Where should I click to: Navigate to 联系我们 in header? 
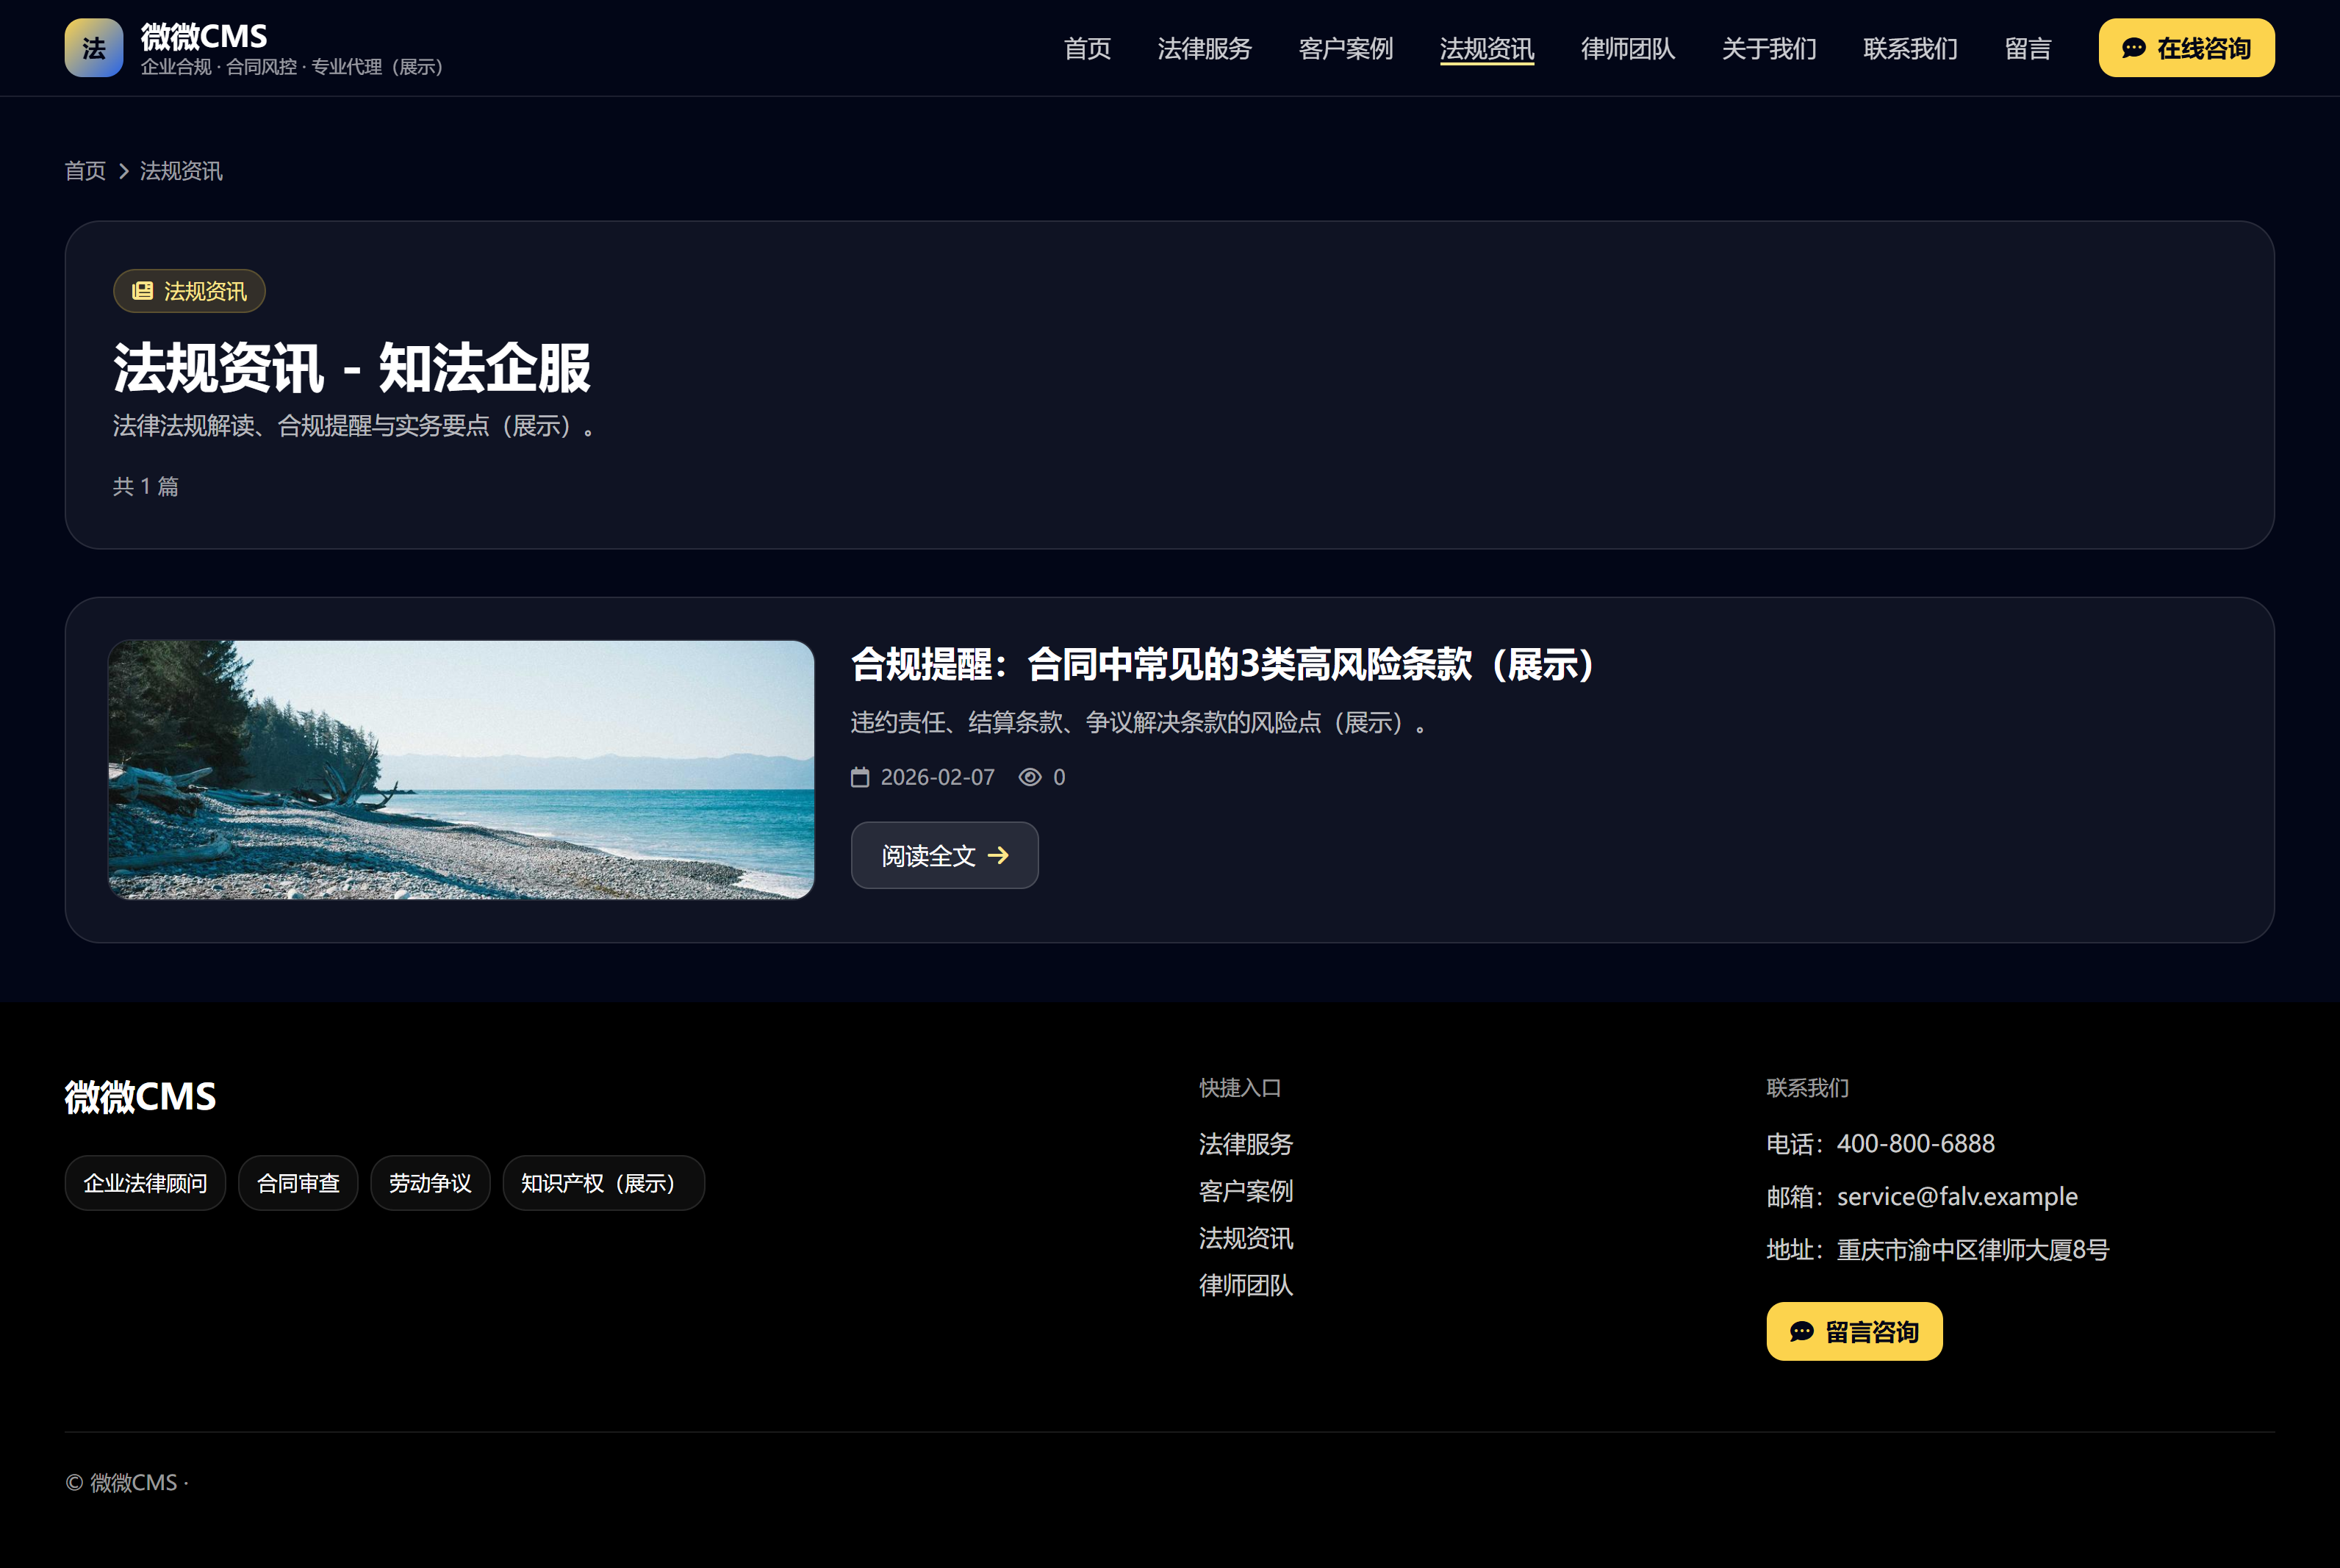click(x=1909, y=48)
